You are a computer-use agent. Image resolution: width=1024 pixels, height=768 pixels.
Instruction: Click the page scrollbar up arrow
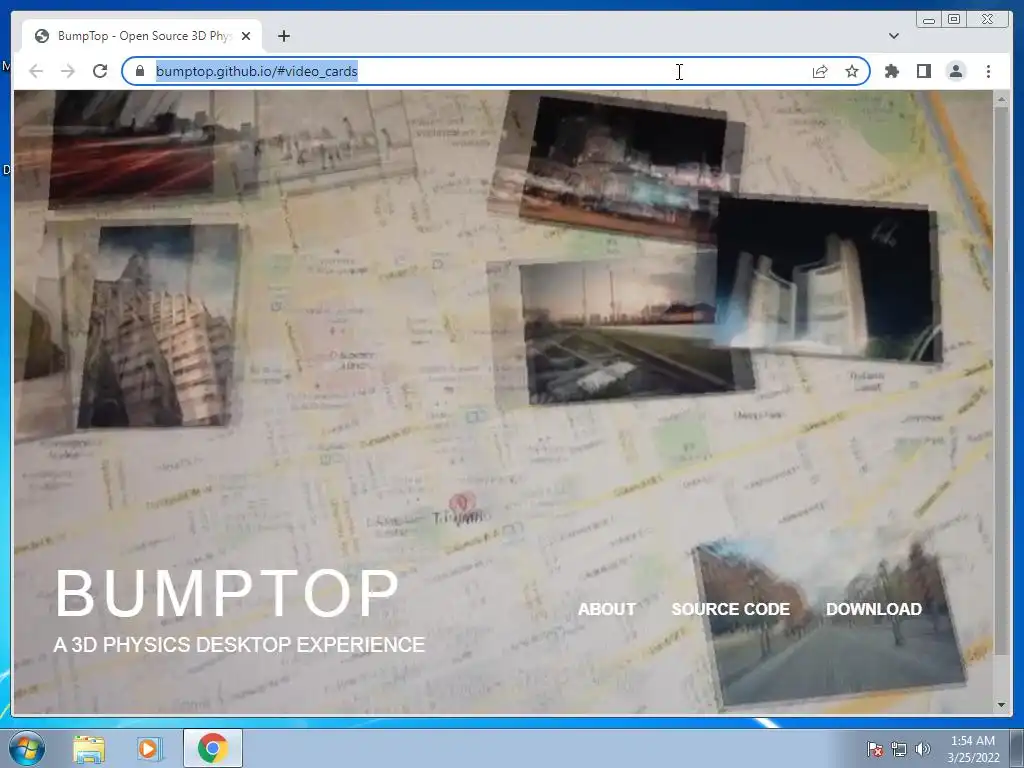(1001, 99)
